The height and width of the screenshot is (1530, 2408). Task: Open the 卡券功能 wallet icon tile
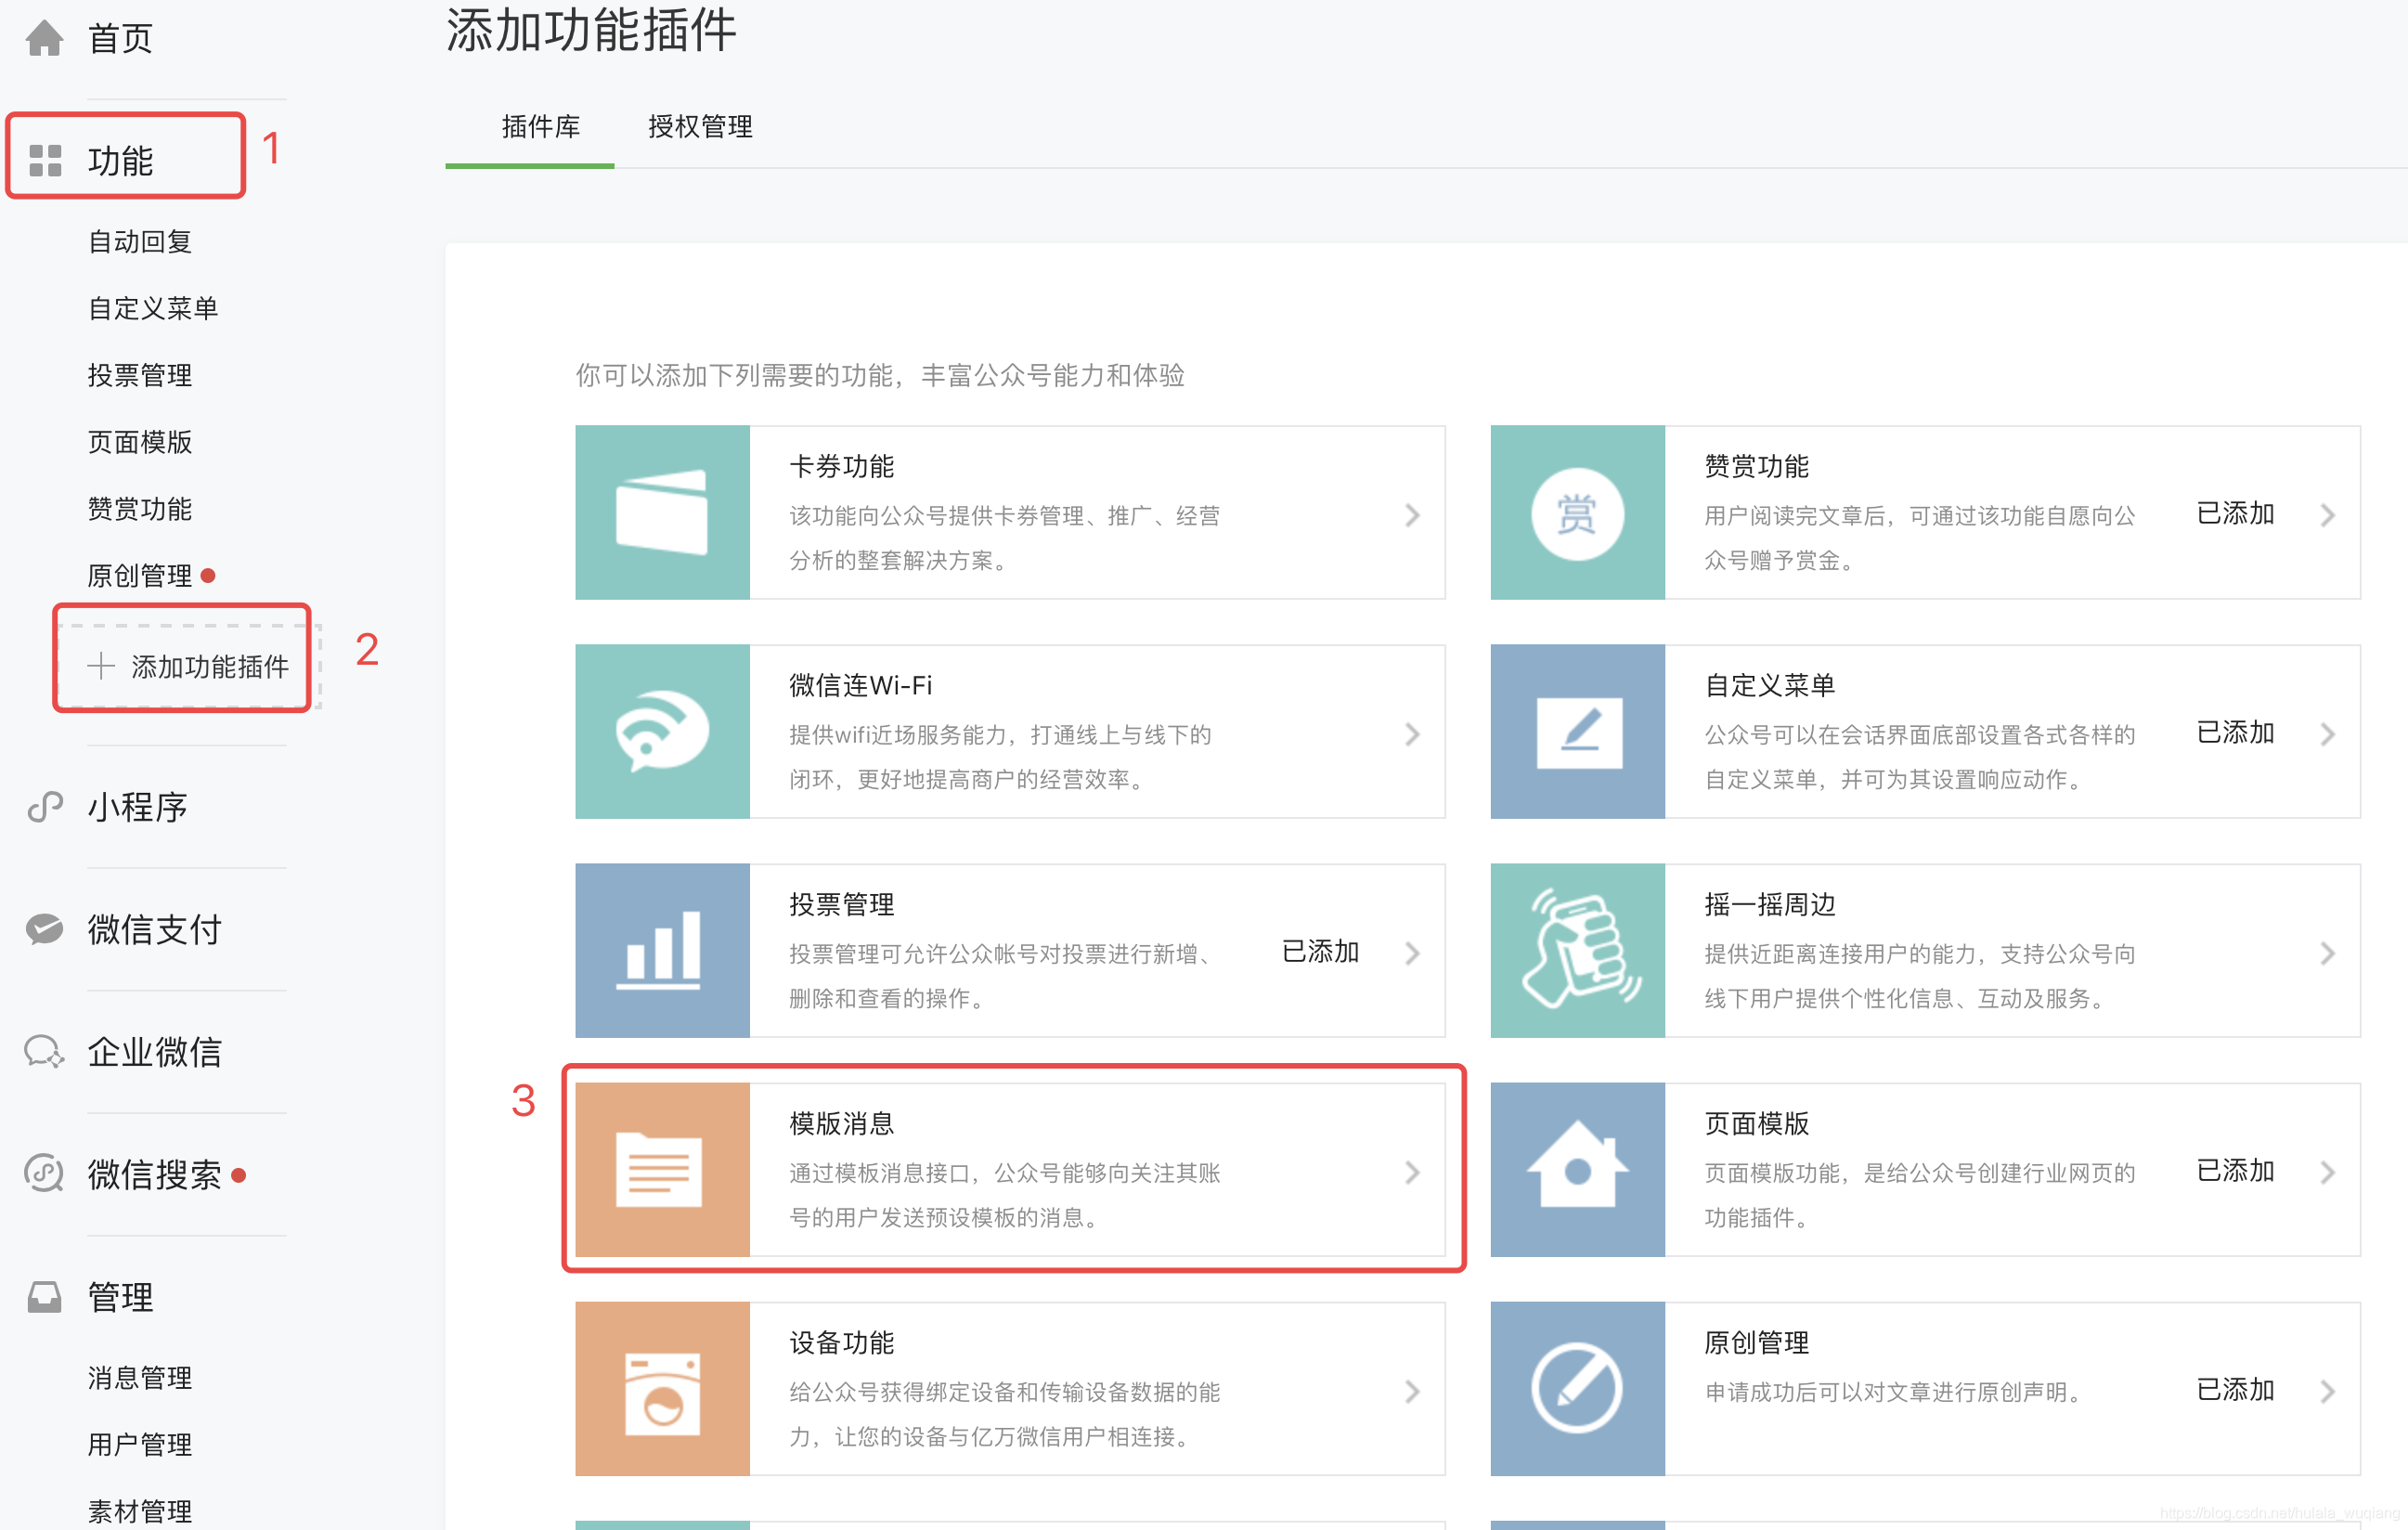[662, 512]
